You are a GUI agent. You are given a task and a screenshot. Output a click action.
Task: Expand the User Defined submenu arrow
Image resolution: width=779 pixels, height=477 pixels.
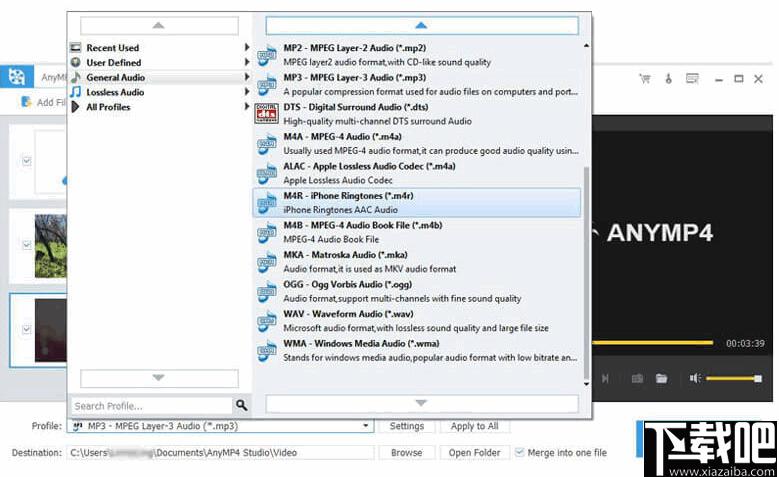click(x=247, y=62)
